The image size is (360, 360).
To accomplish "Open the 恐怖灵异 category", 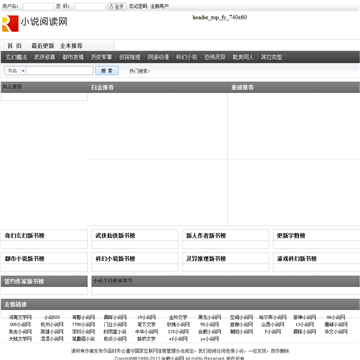I will click(x=215, y=57).
